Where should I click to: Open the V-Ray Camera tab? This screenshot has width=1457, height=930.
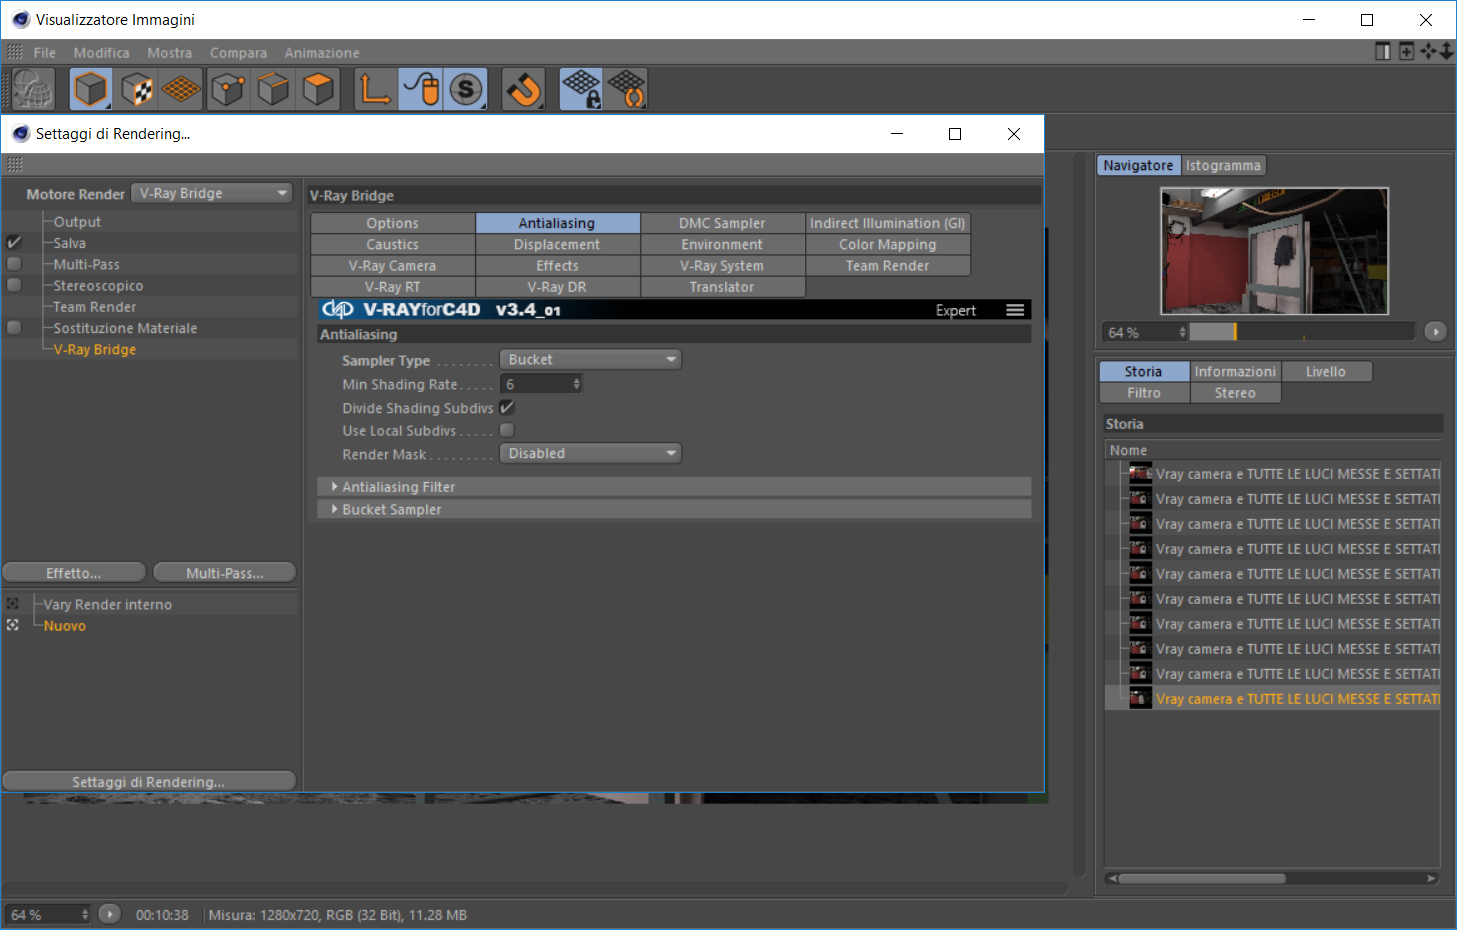[392, 265]
